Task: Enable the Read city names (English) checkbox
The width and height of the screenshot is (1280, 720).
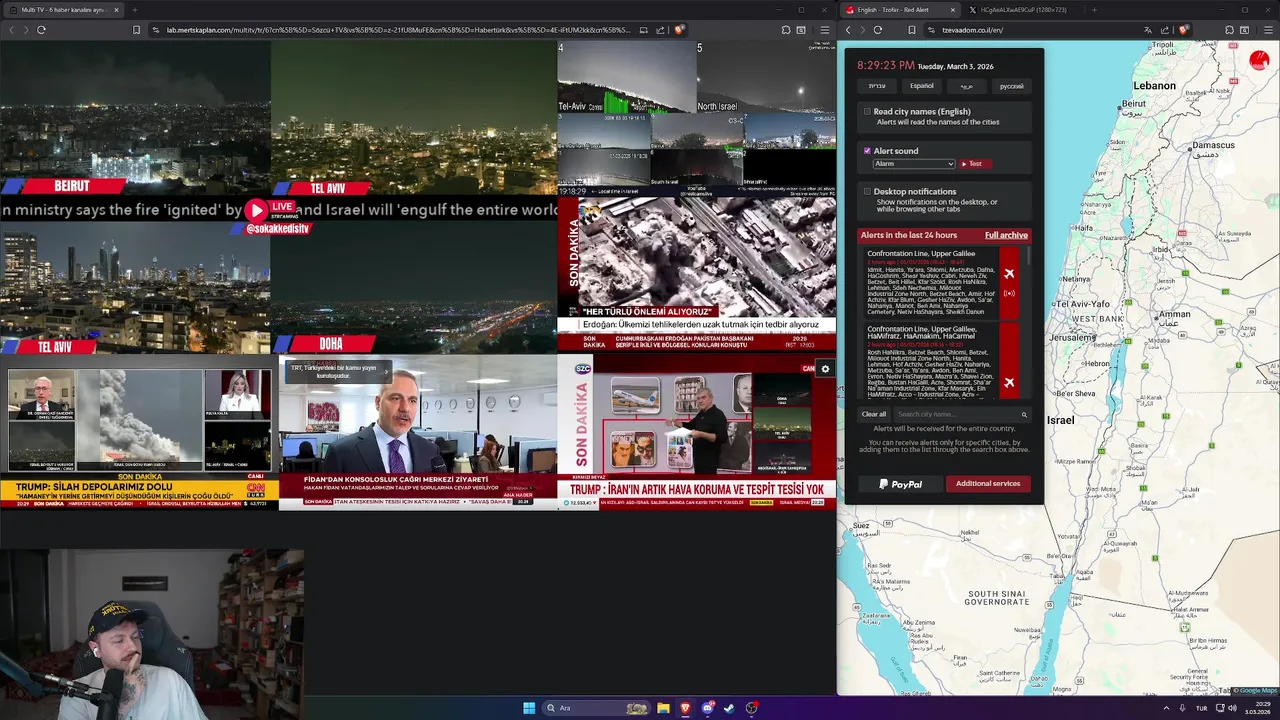Action: [x=867, y=112]
